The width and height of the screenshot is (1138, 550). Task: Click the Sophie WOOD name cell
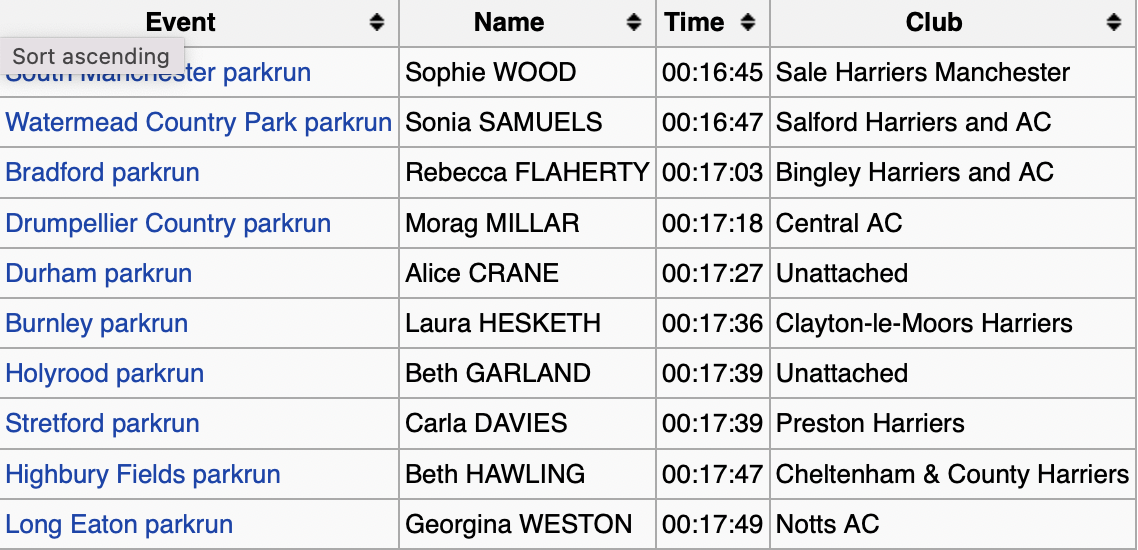point(490,73)
